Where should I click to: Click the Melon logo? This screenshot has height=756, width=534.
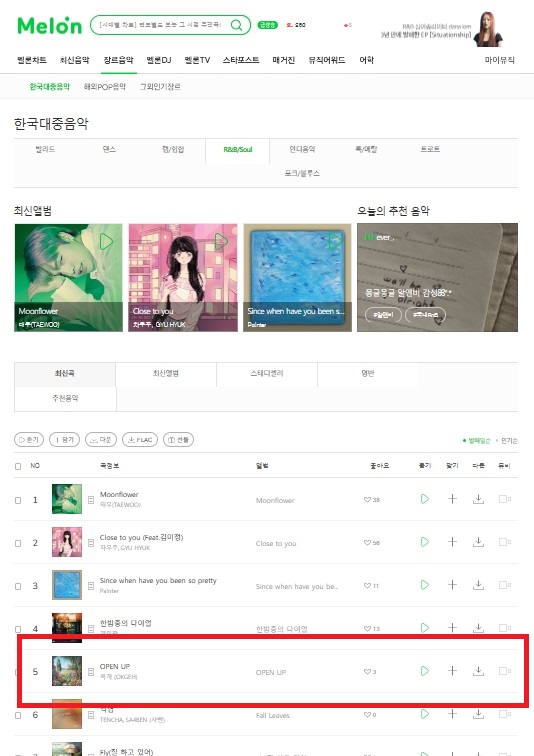coord(50,26)
